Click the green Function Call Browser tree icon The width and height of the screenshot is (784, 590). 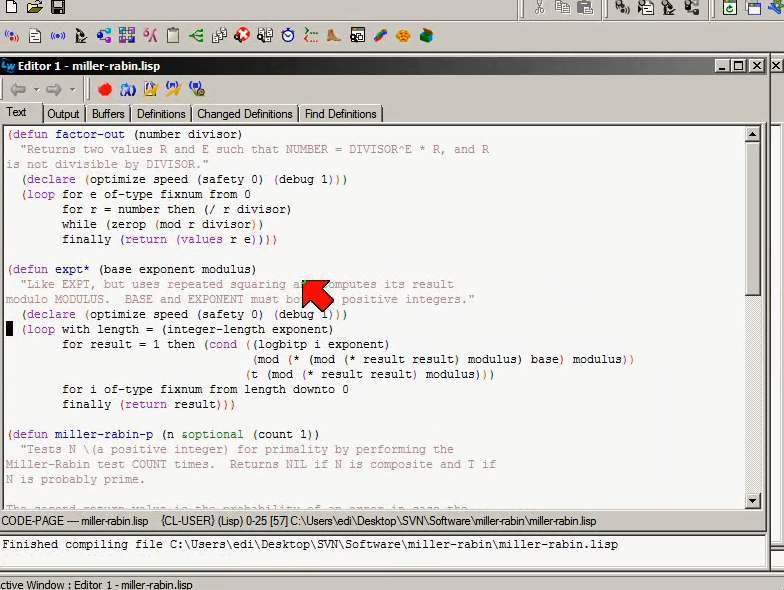(196, 36)
